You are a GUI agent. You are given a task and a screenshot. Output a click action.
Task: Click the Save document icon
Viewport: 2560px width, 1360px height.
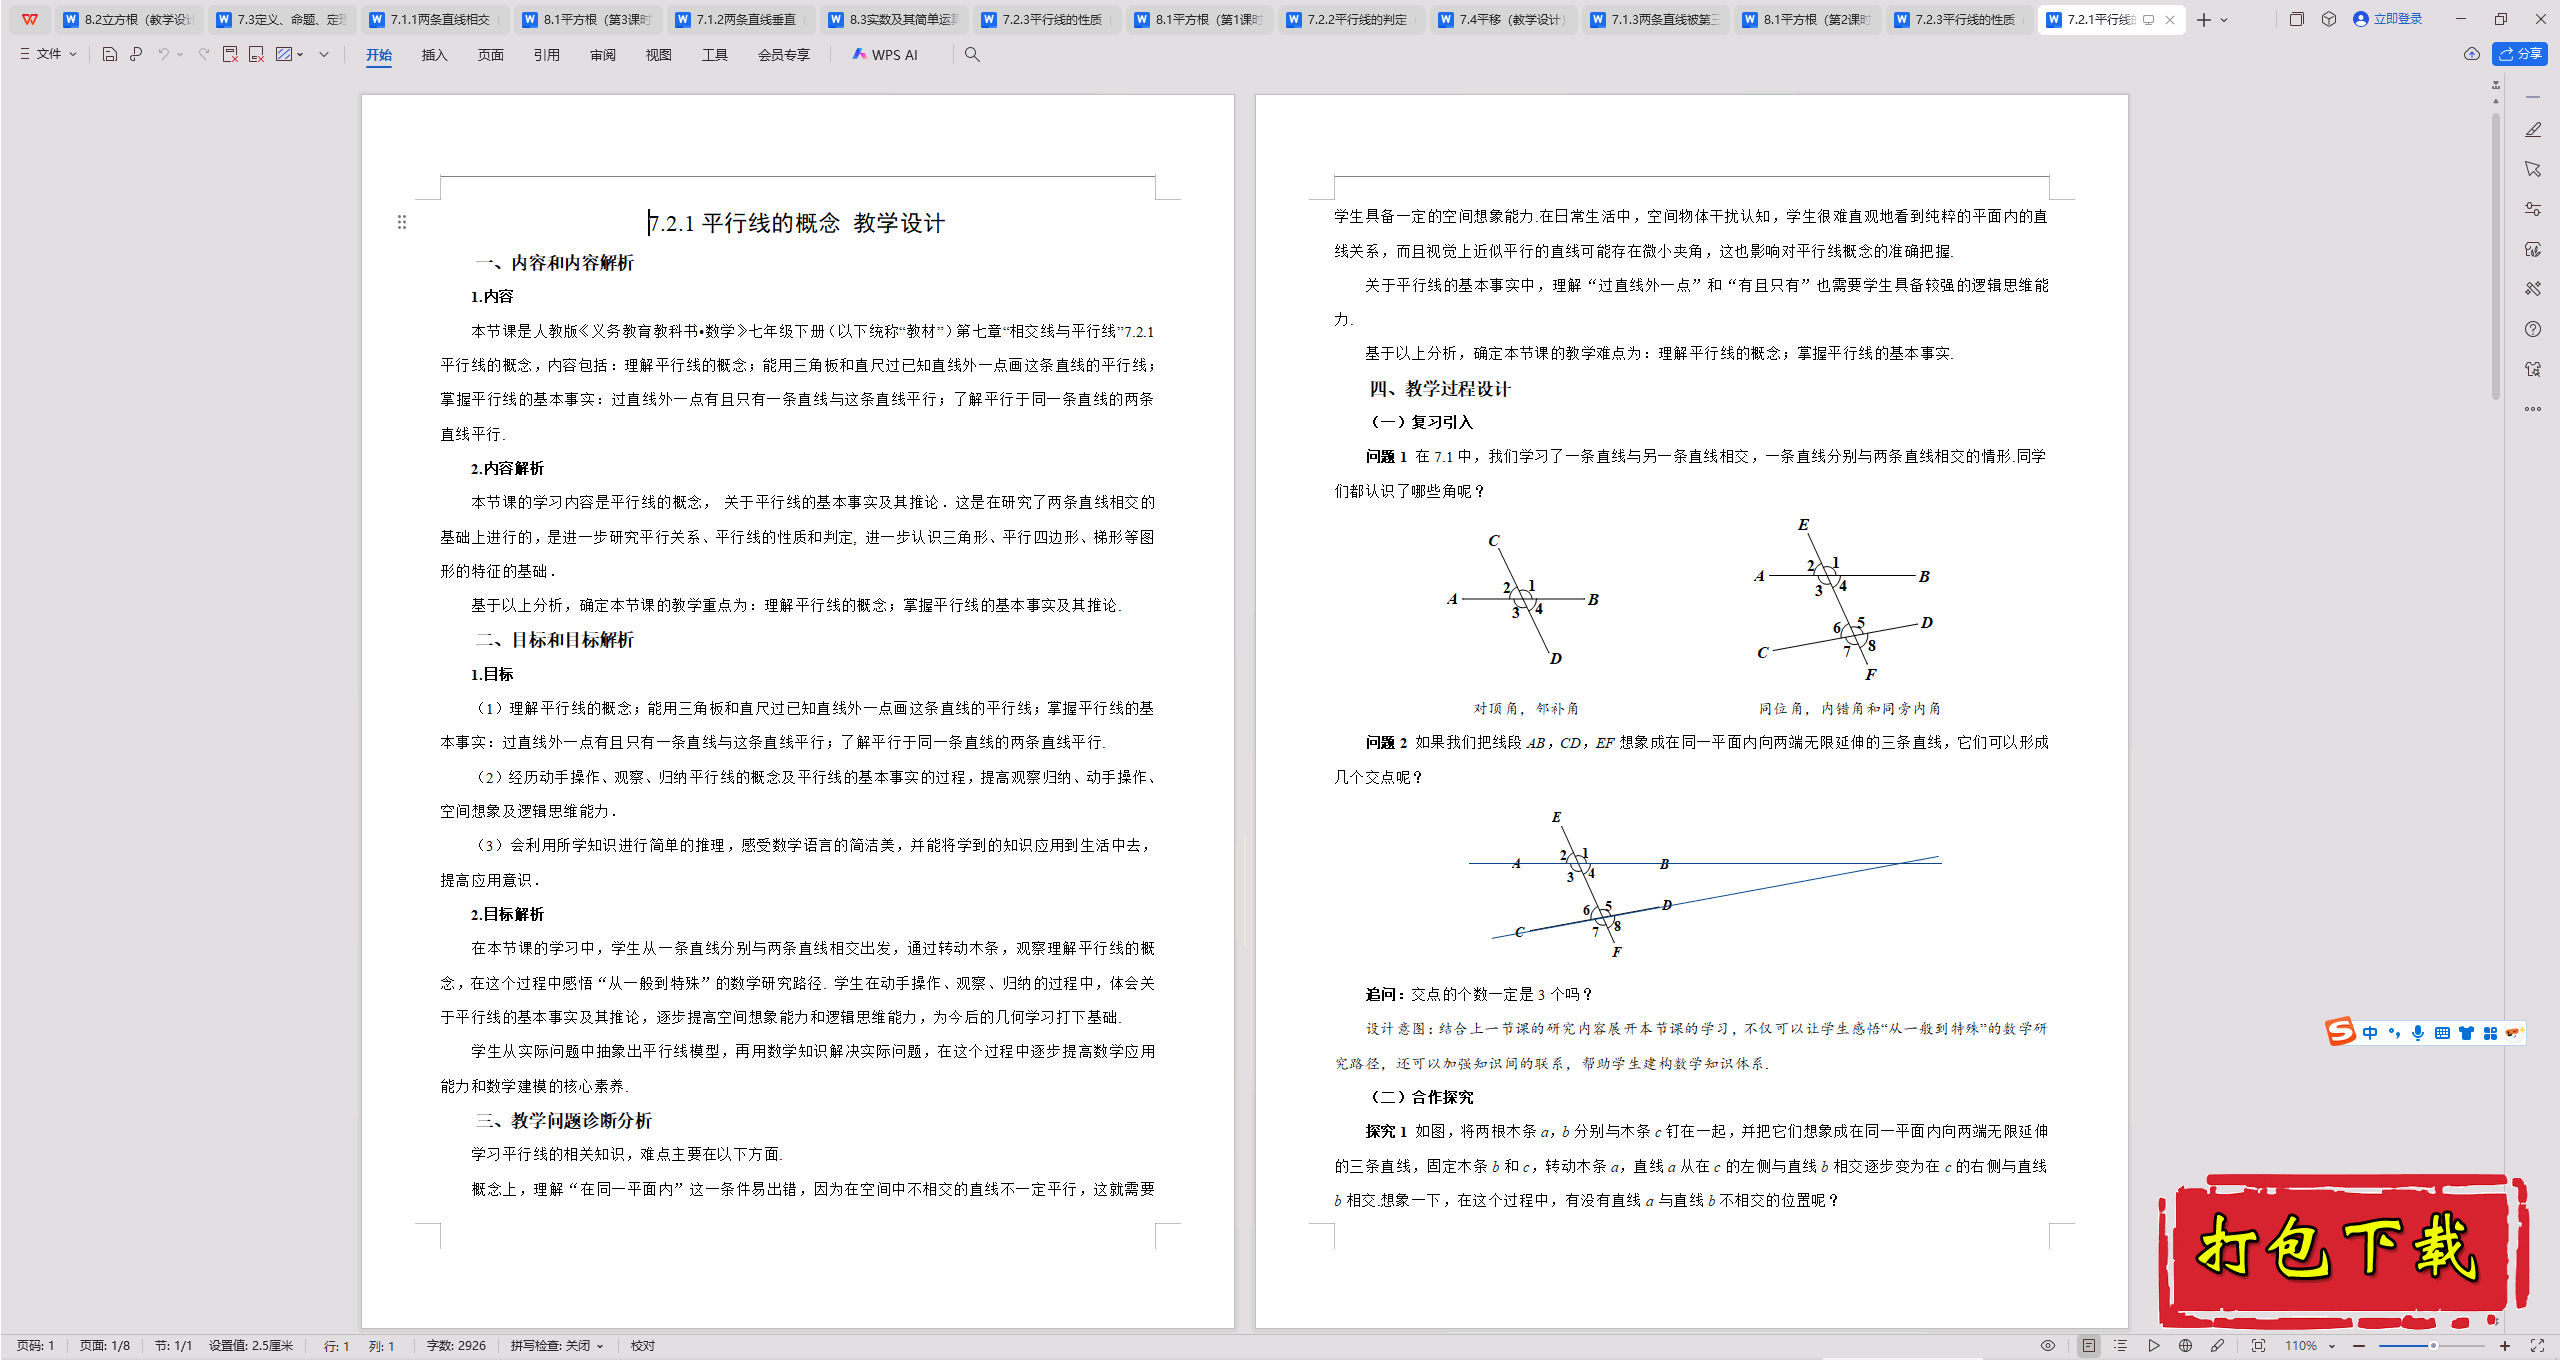[110, 55]
